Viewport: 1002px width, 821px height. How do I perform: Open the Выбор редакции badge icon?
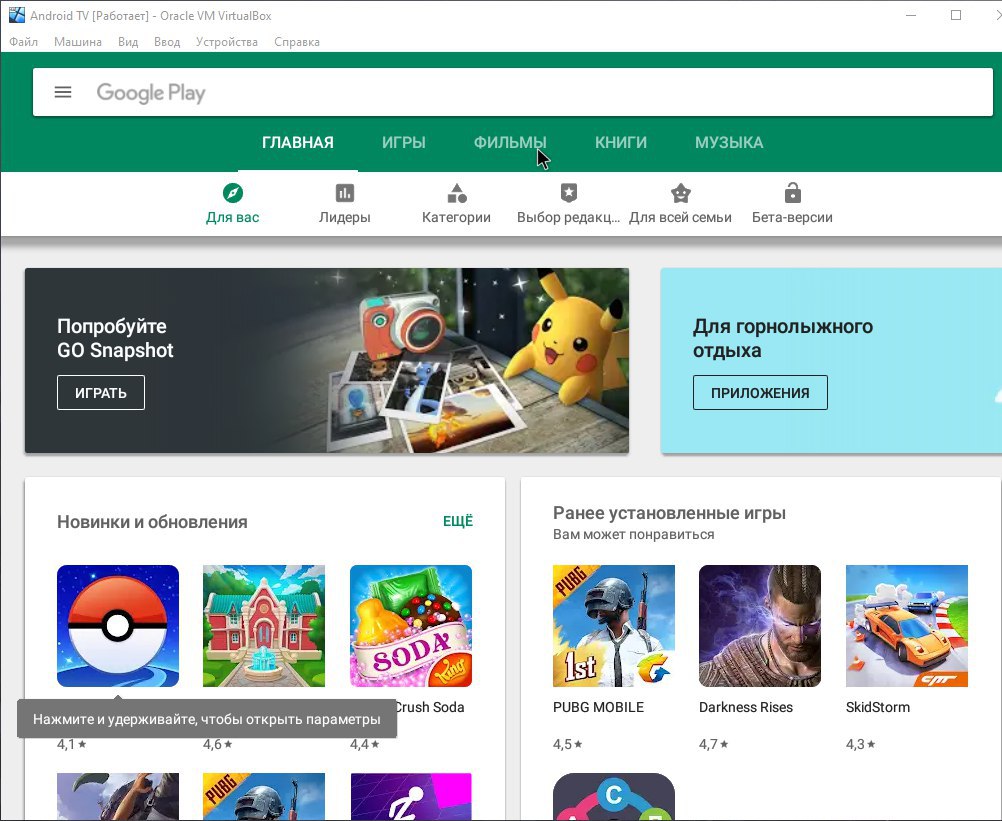coord(569,193)
